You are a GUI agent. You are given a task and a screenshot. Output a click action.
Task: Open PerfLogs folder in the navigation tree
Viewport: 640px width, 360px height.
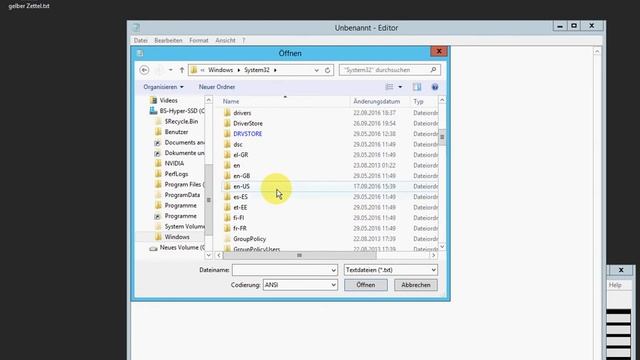176,174
